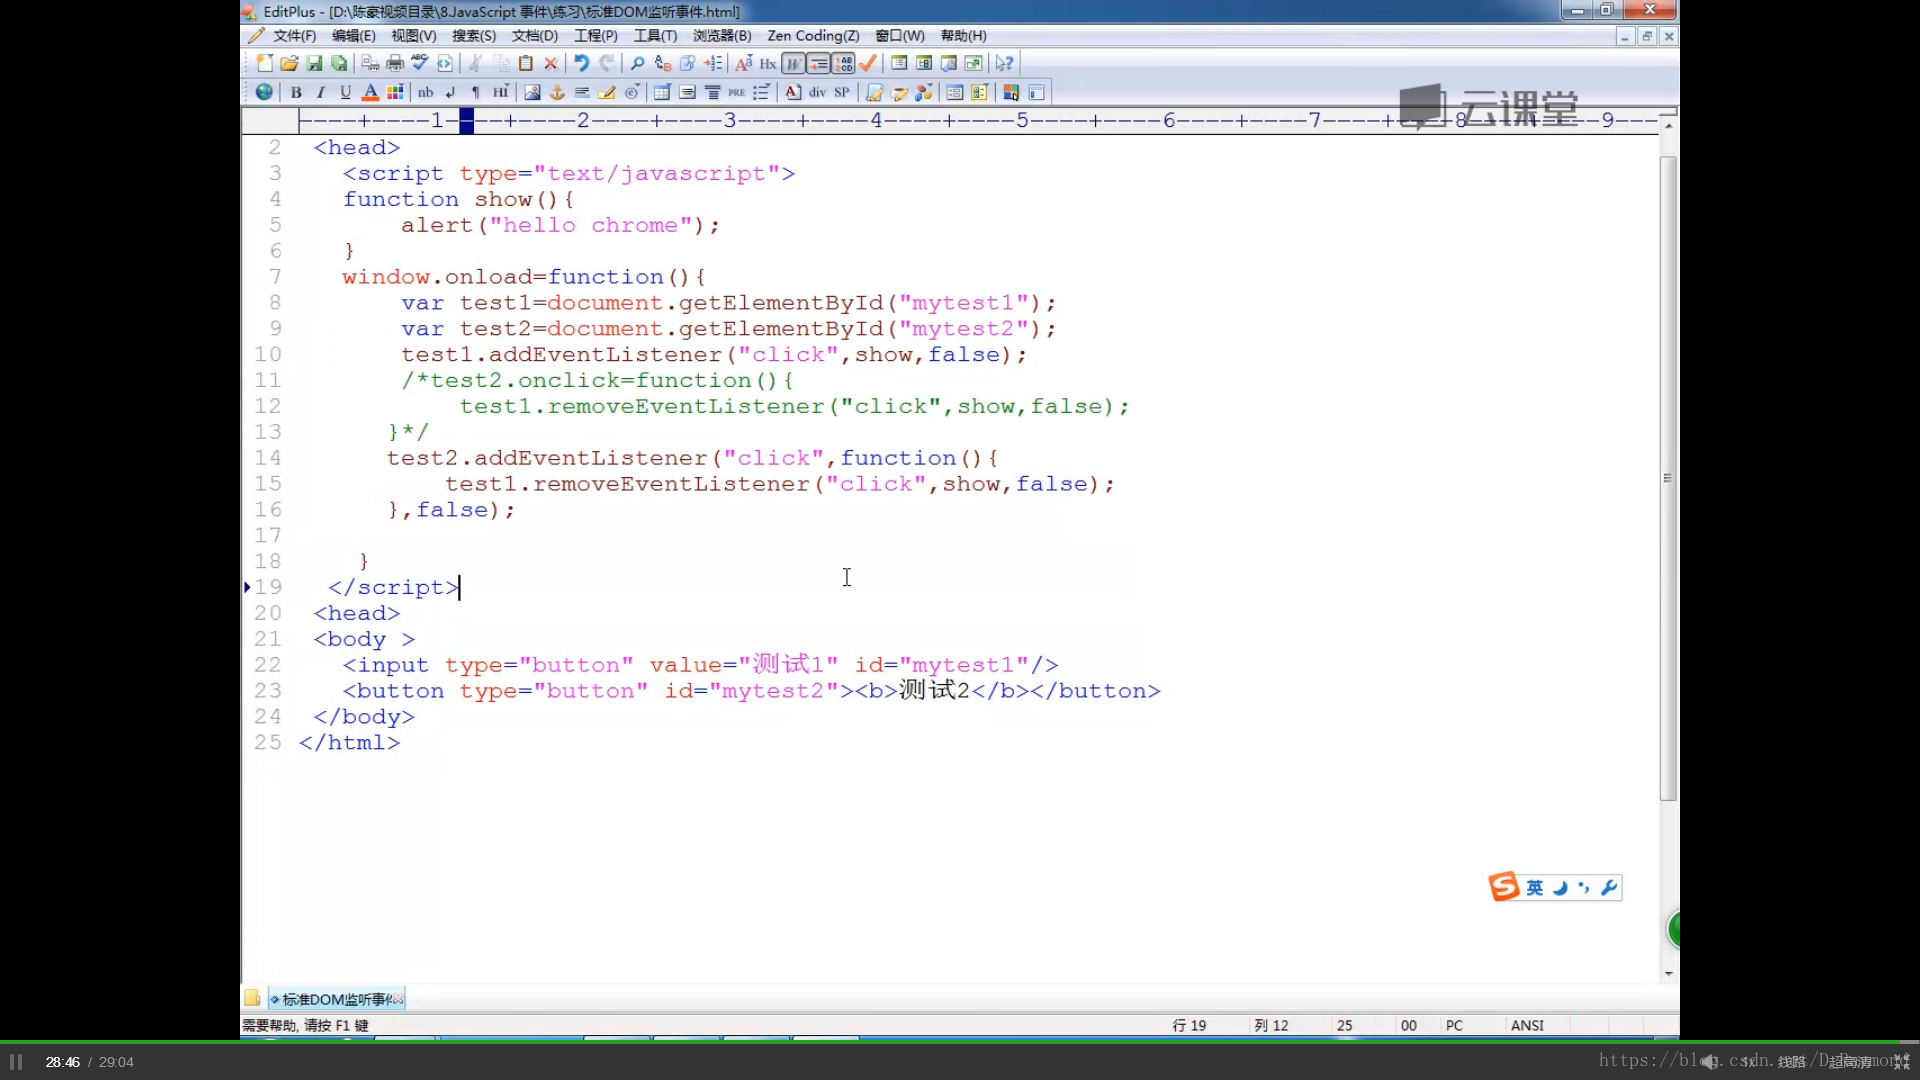Viewport: 1920px width, 1080px height.
Task: Insert an anchor with the anchor icon
Action: [x=557, y=92]
